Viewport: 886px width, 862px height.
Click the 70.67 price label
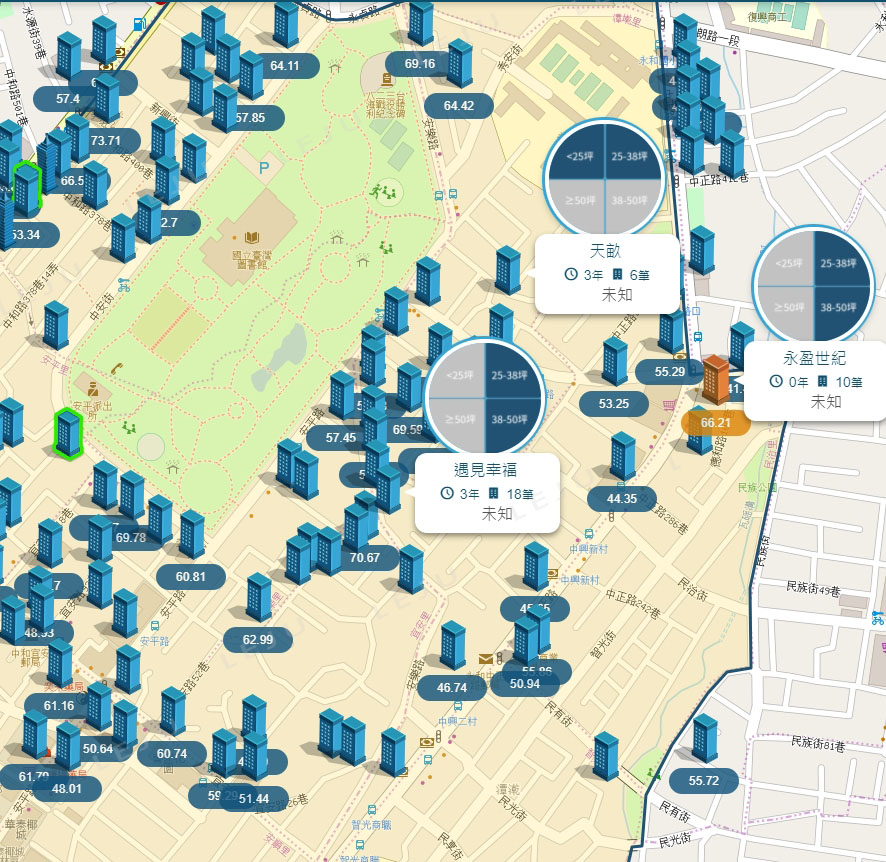pyautogui.click(x=364, y=558)
